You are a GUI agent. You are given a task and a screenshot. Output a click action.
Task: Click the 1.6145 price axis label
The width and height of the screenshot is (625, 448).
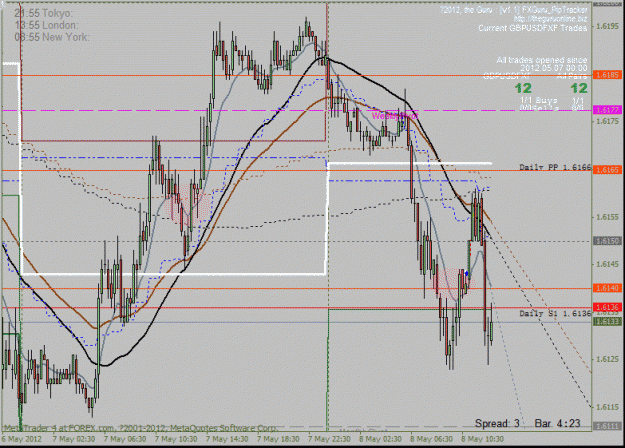pos(607,264)
